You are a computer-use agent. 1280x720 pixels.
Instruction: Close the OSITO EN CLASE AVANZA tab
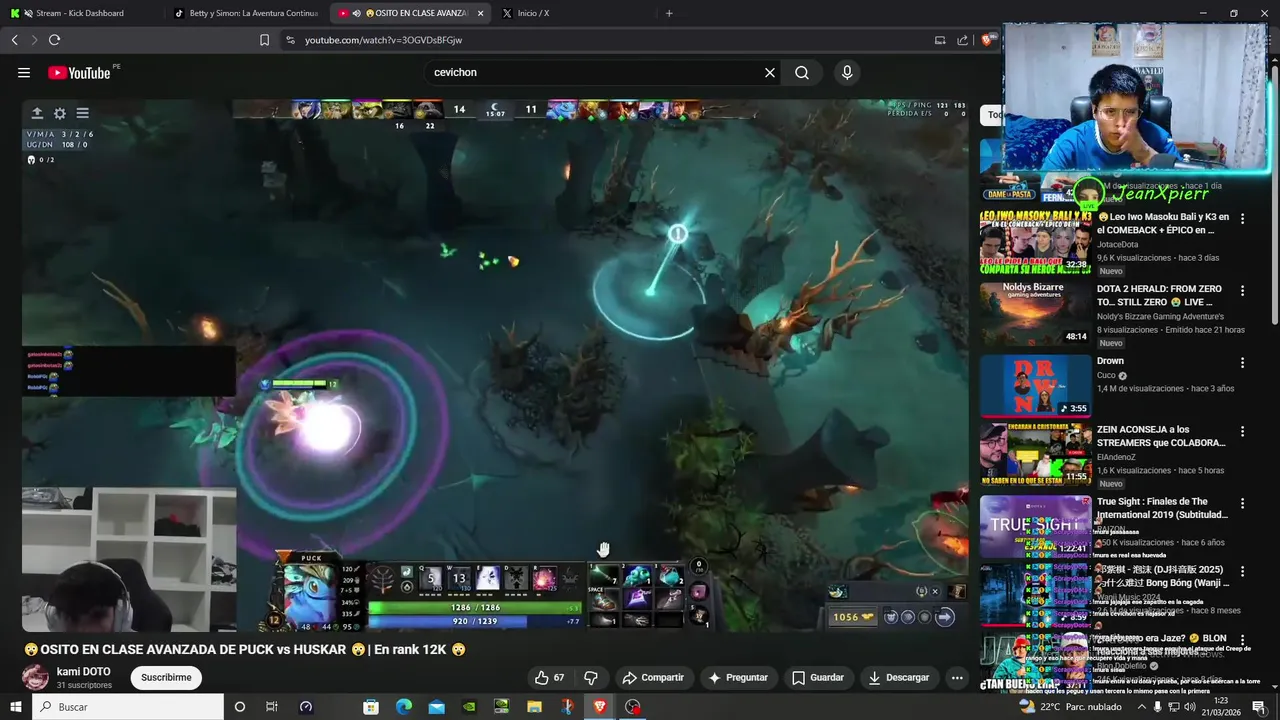(x=481, y=13)
